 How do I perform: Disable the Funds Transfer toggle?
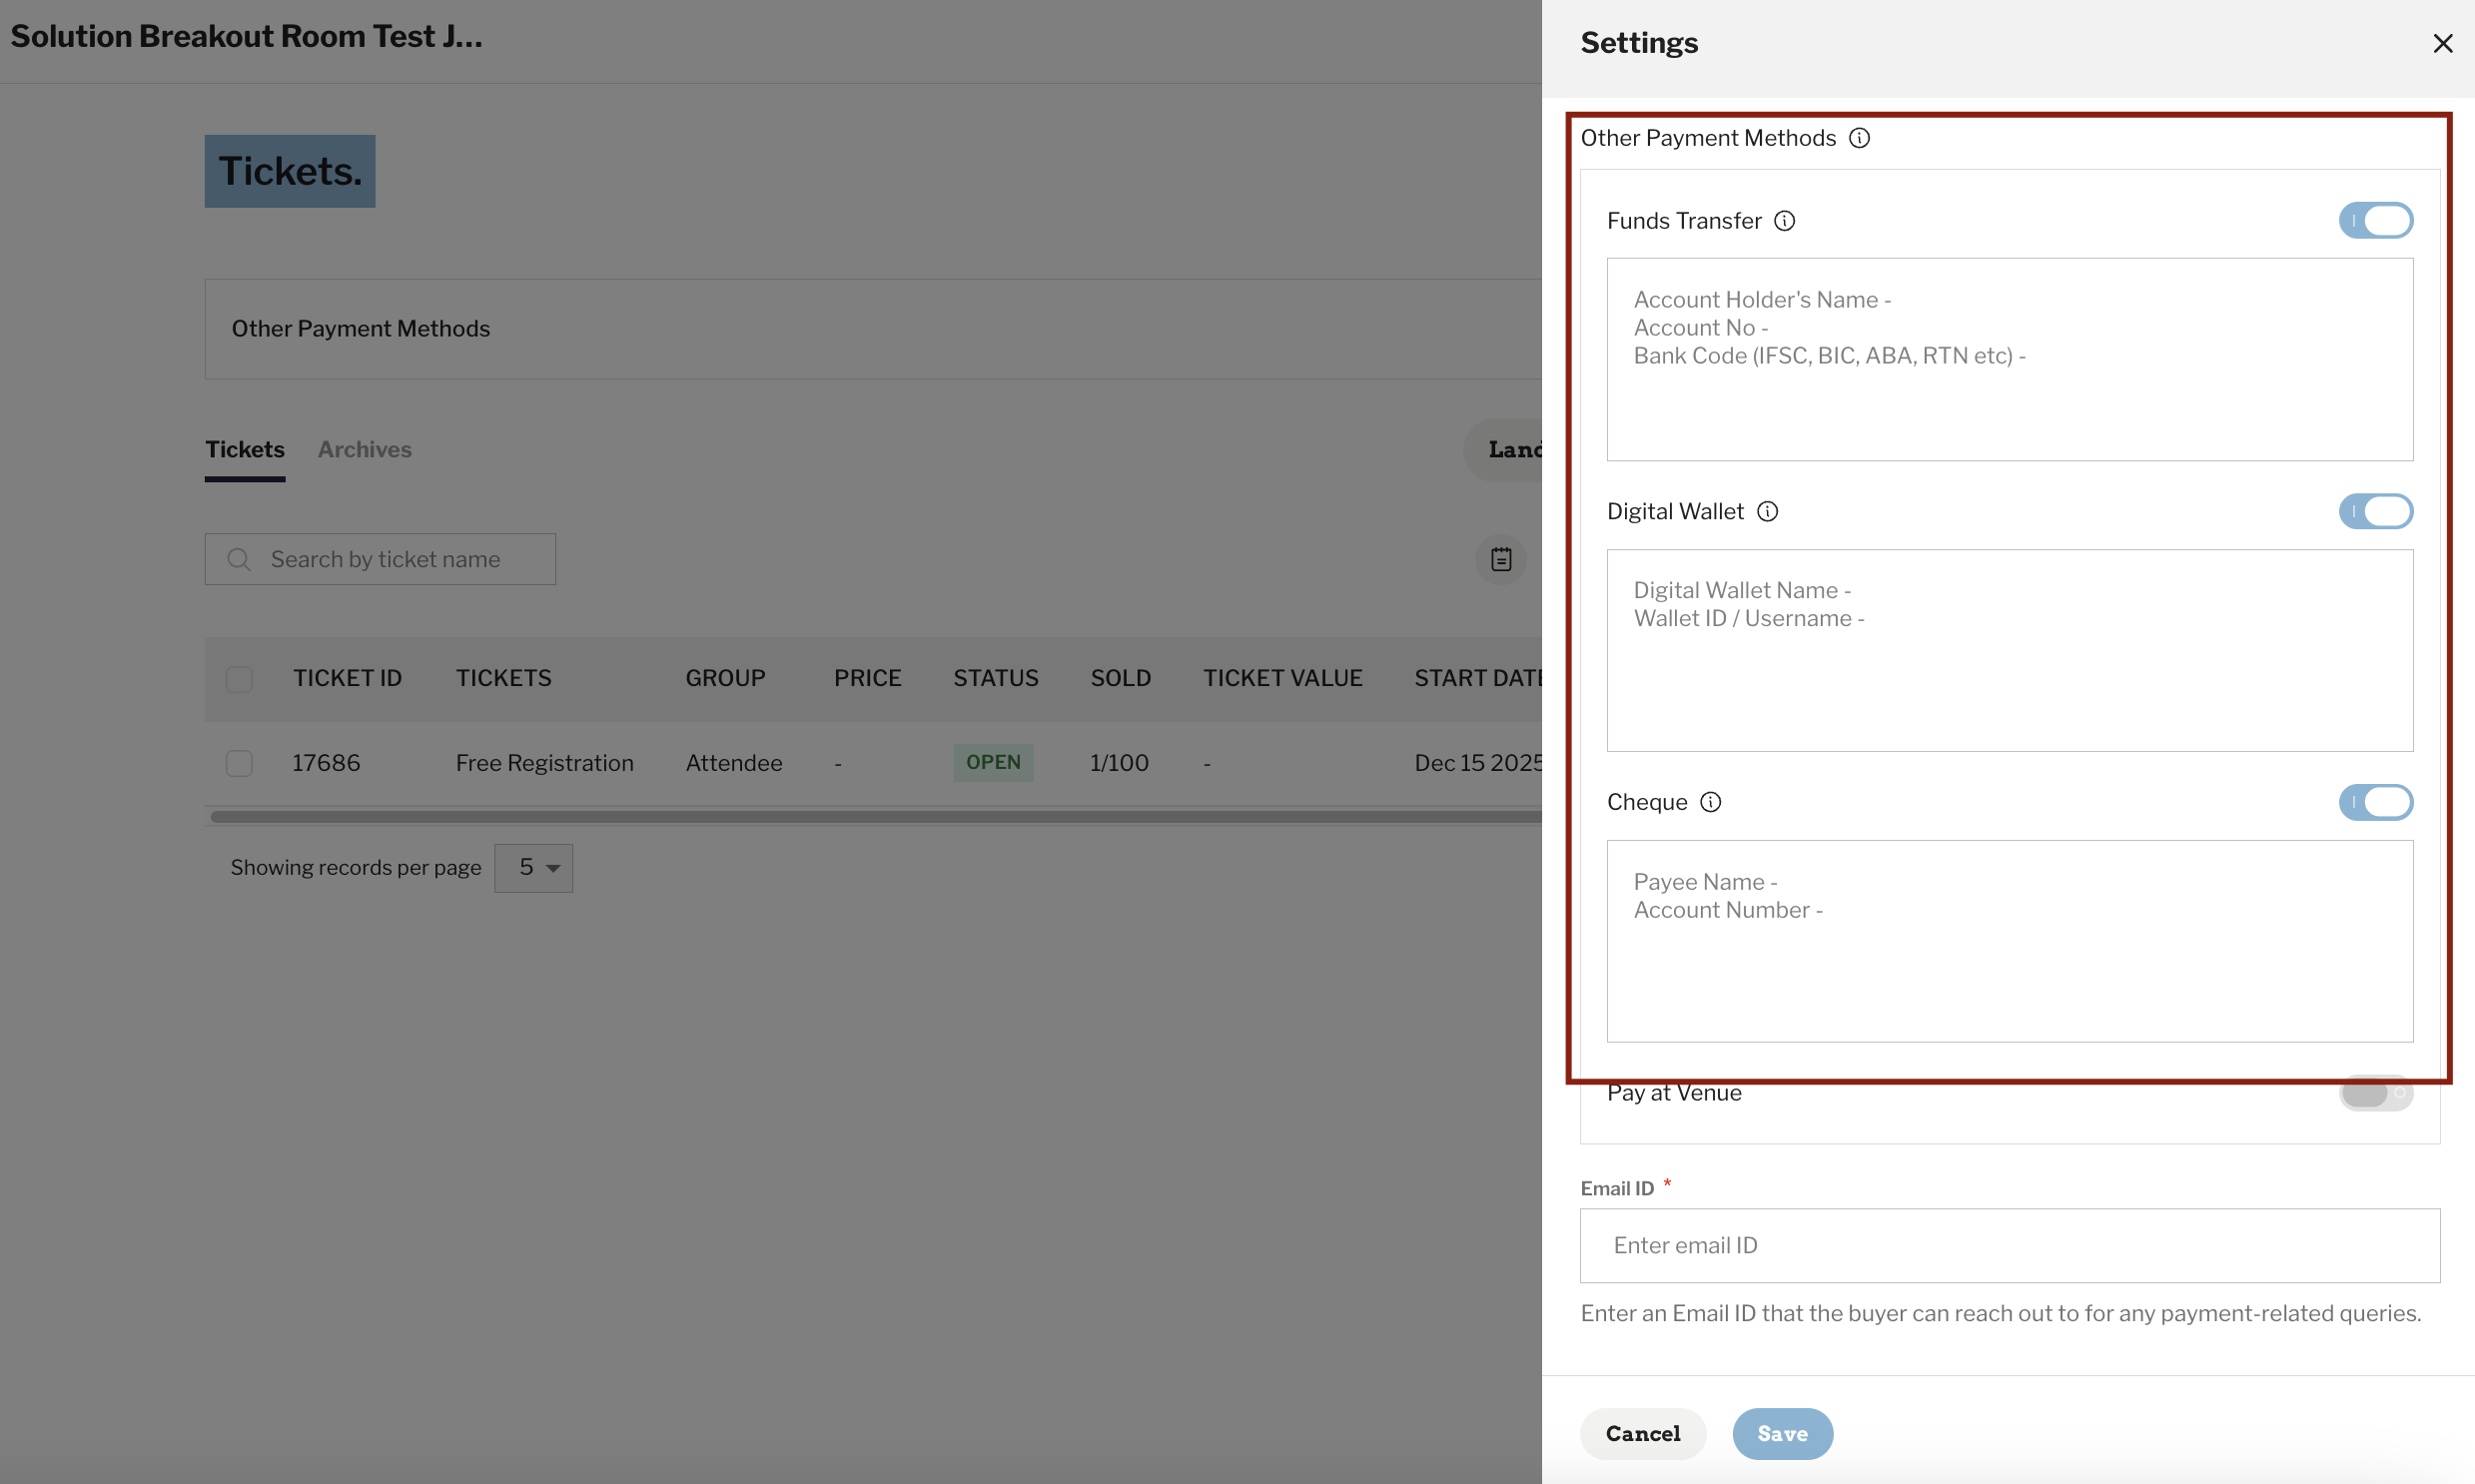[x=2376, y=221]
